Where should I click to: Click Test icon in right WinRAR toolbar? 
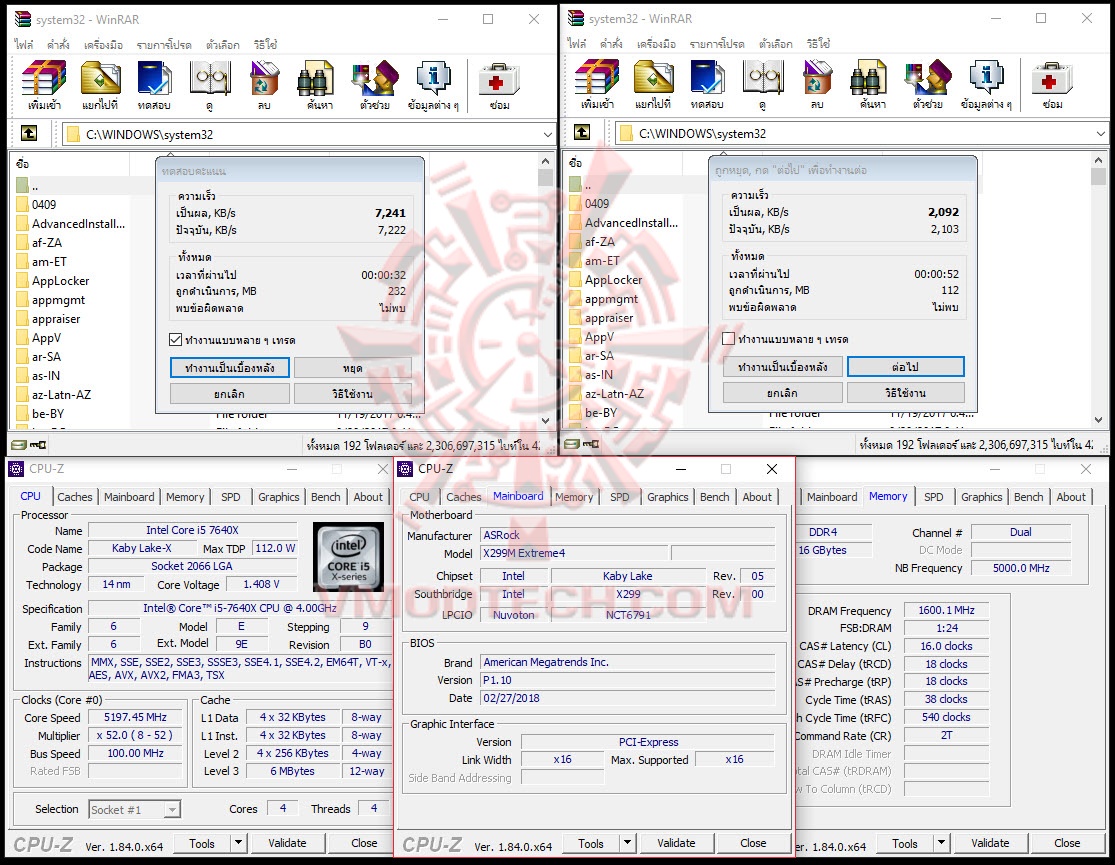tap(708, 85)
